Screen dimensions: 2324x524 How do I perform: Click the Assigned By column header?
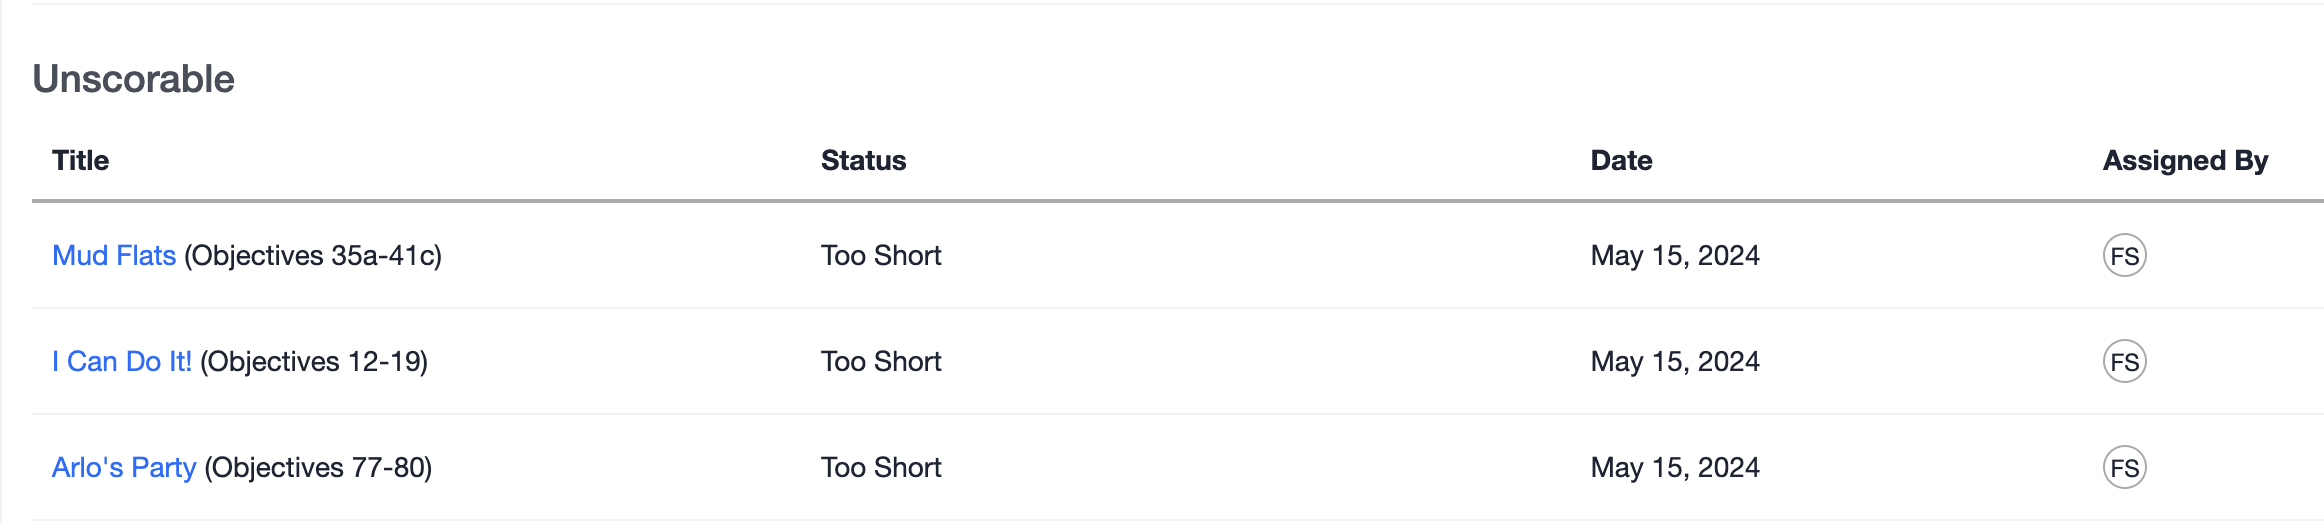coord(2185,161)
